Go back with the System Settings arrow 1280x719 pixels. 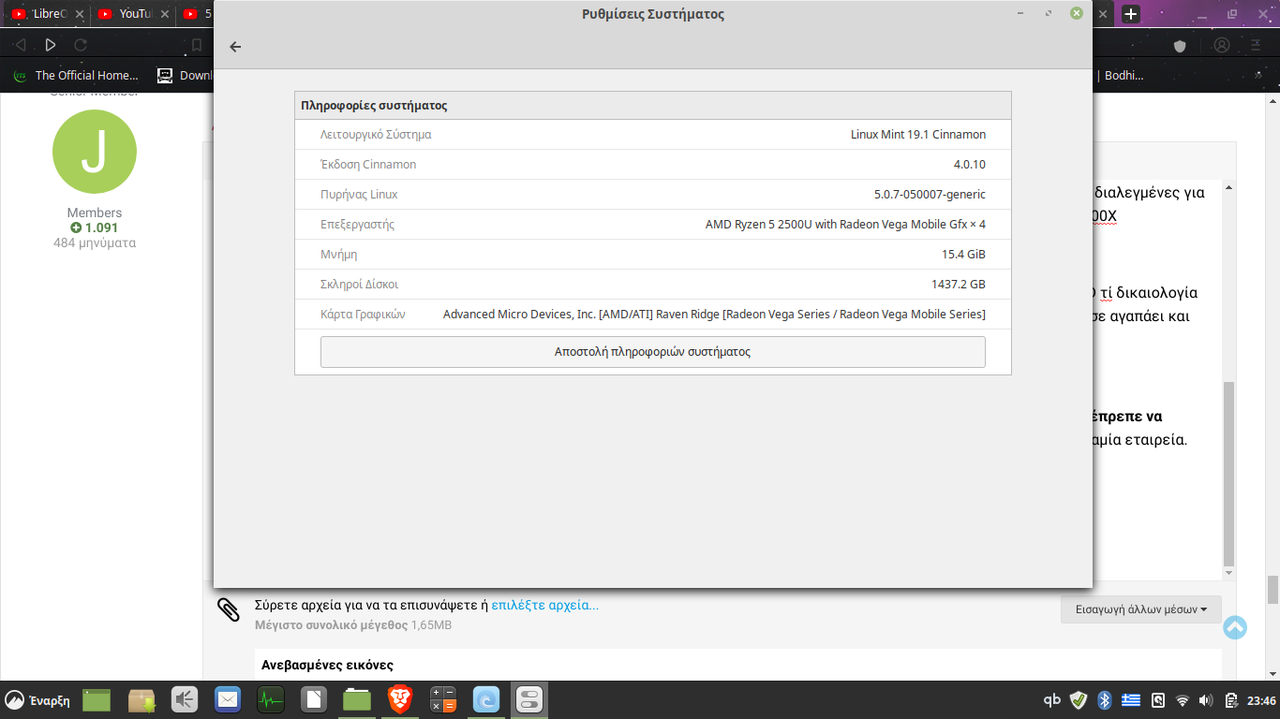(x=235, y=47)
